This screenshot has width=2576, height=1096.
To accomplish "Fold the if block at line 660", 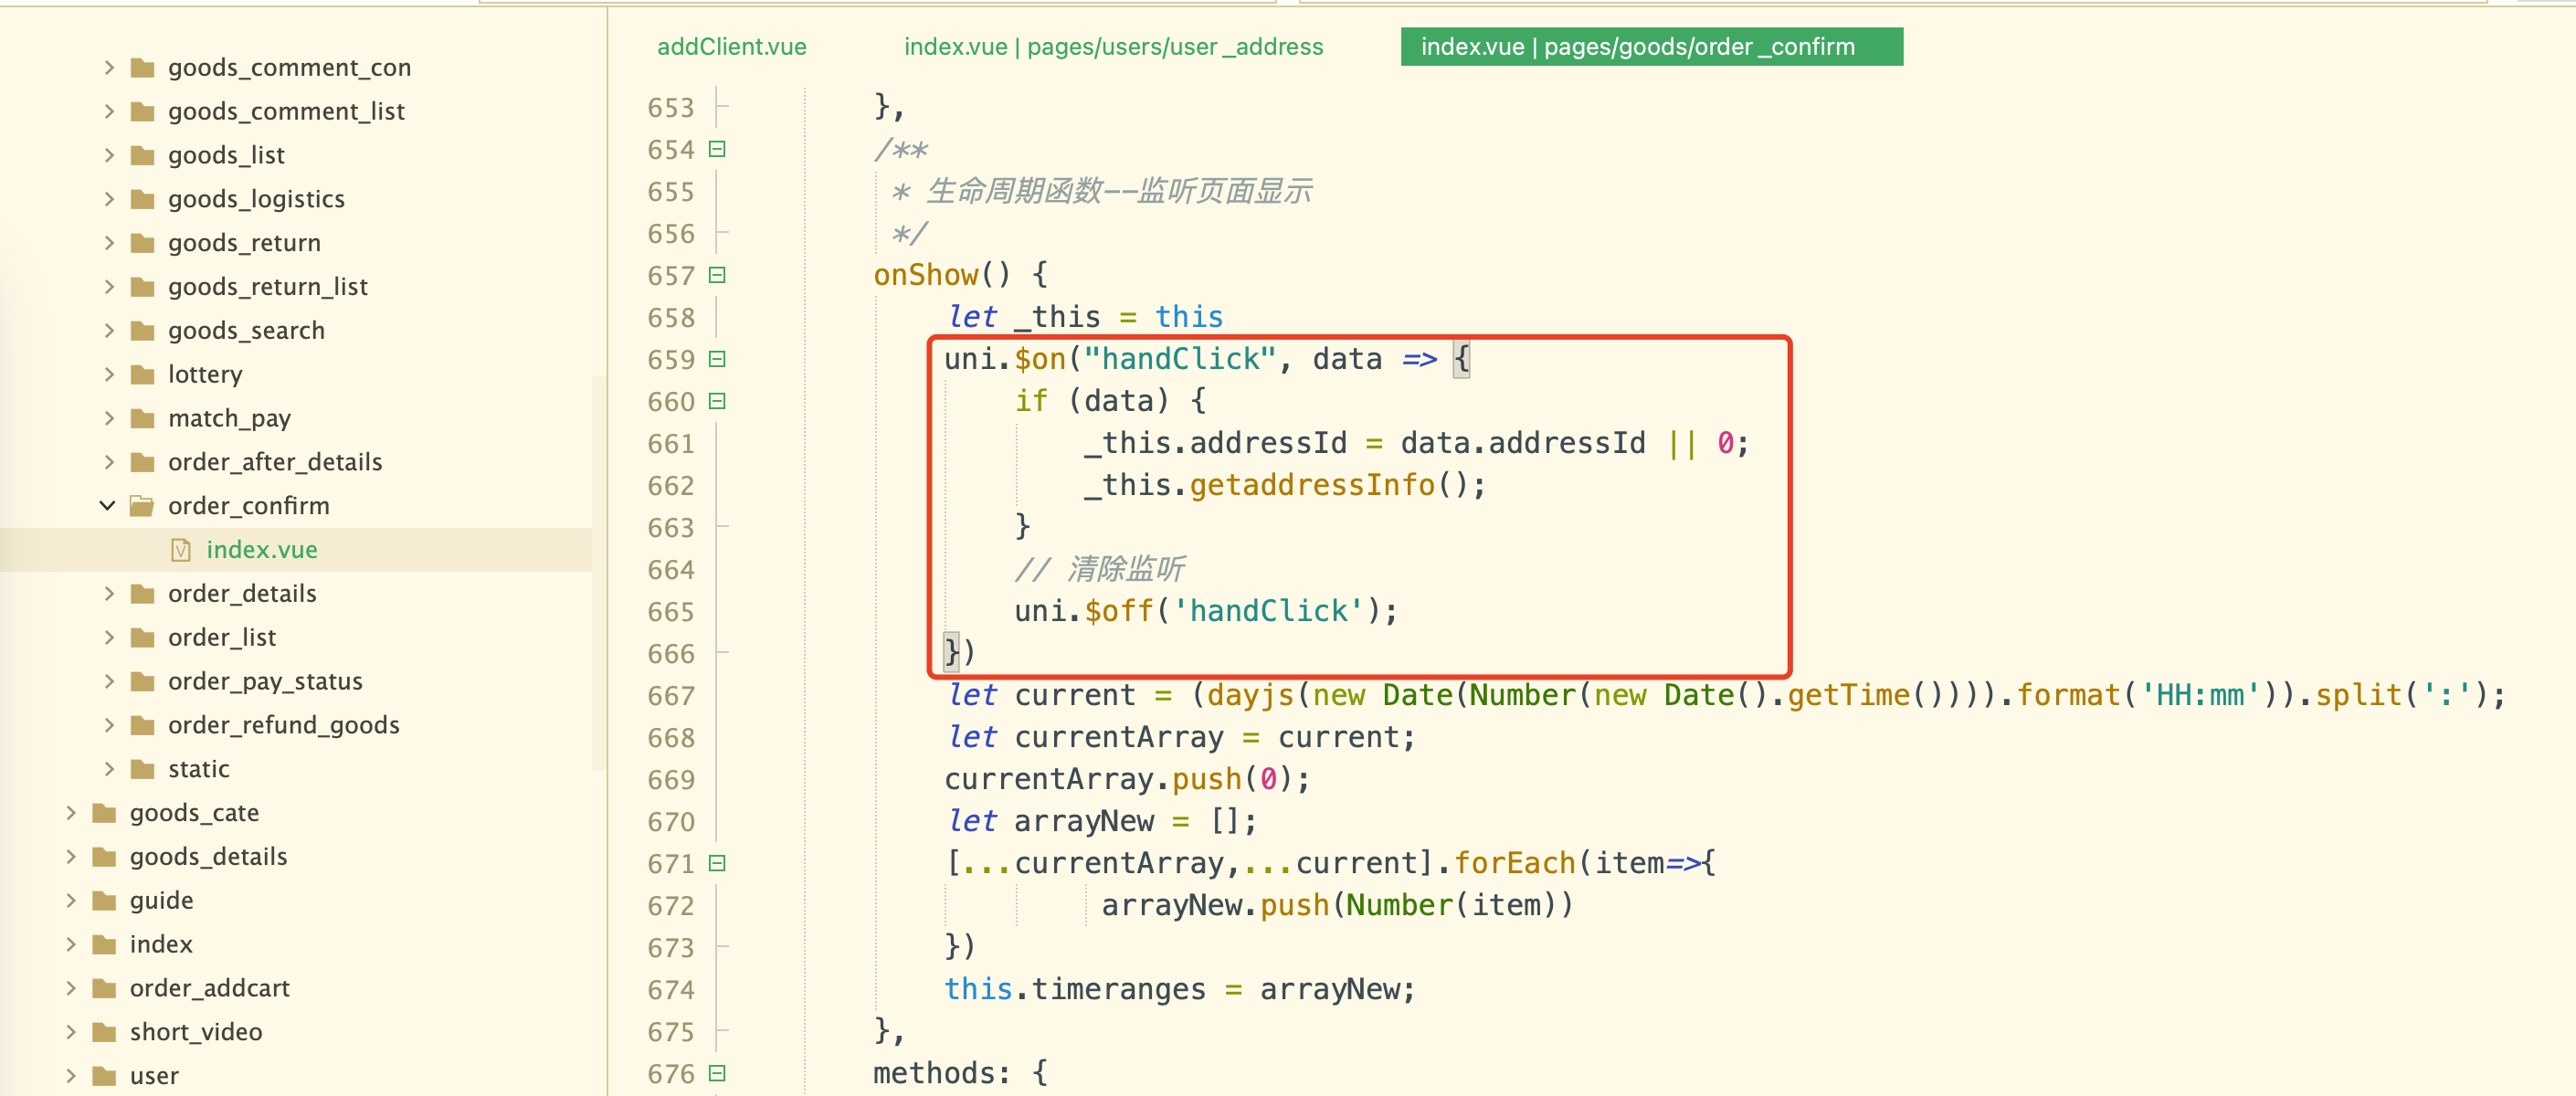I will pos(717,402).
